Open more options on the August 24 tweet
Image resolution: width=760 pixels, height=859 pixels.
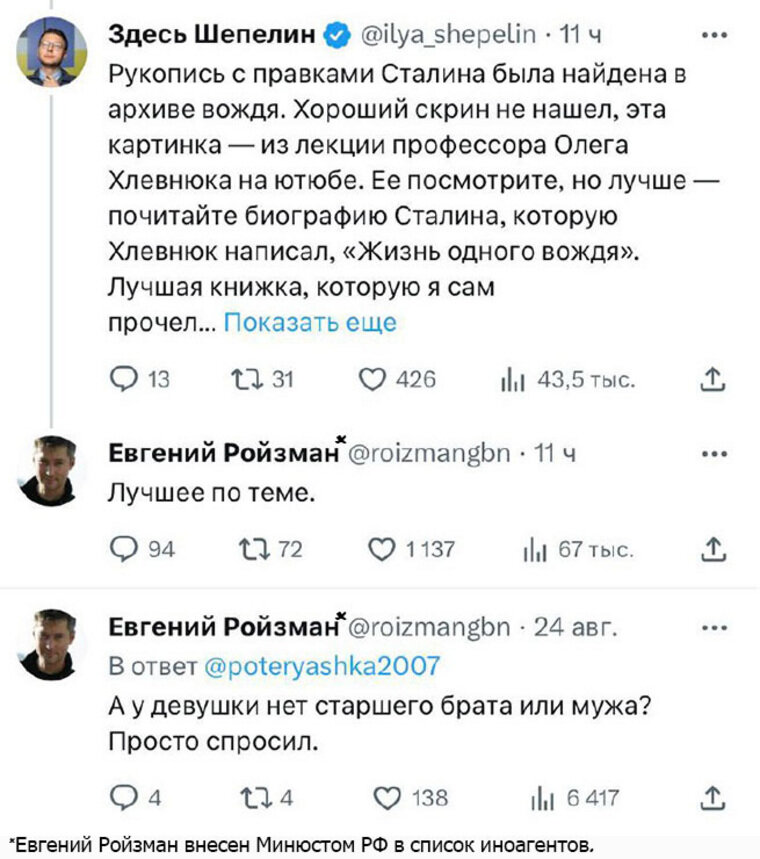point(714,626)
